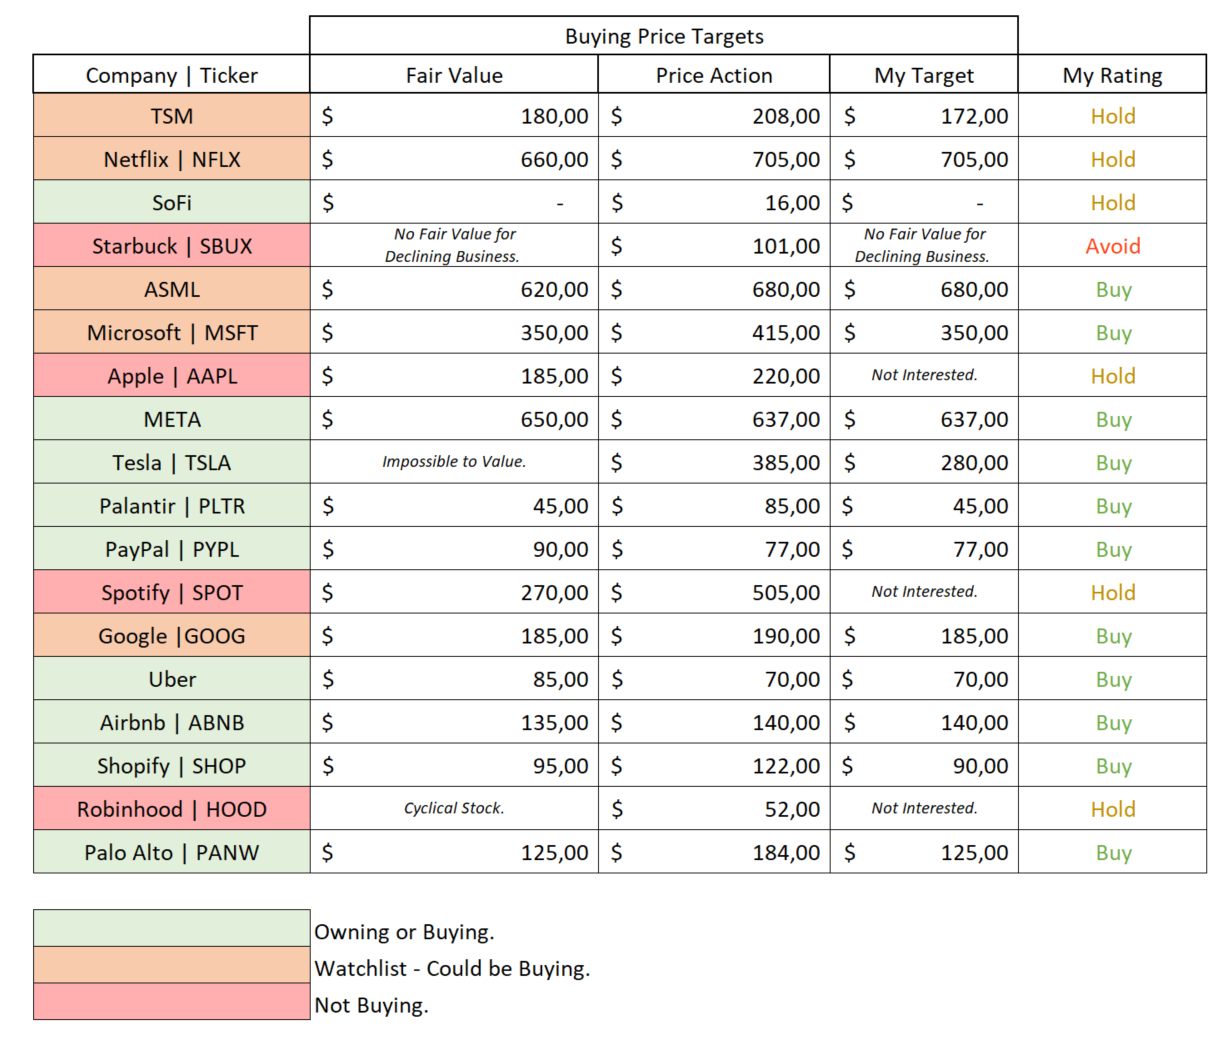Click META fair value 650,00
The image size is (1225, 1039).
[454, 419]
